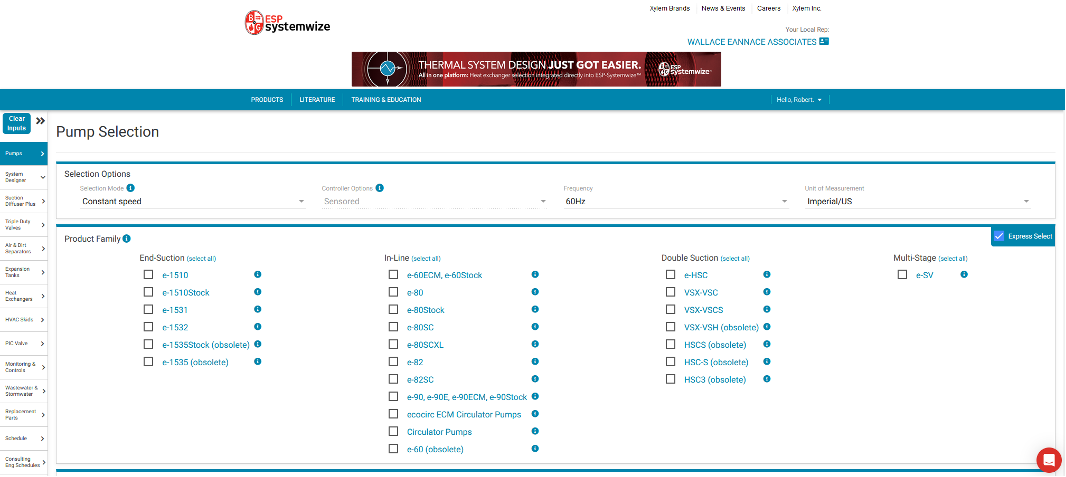Enable the e-80SC pump checkbox
This screenshot has height=477, width=1066.
(393, 327)
